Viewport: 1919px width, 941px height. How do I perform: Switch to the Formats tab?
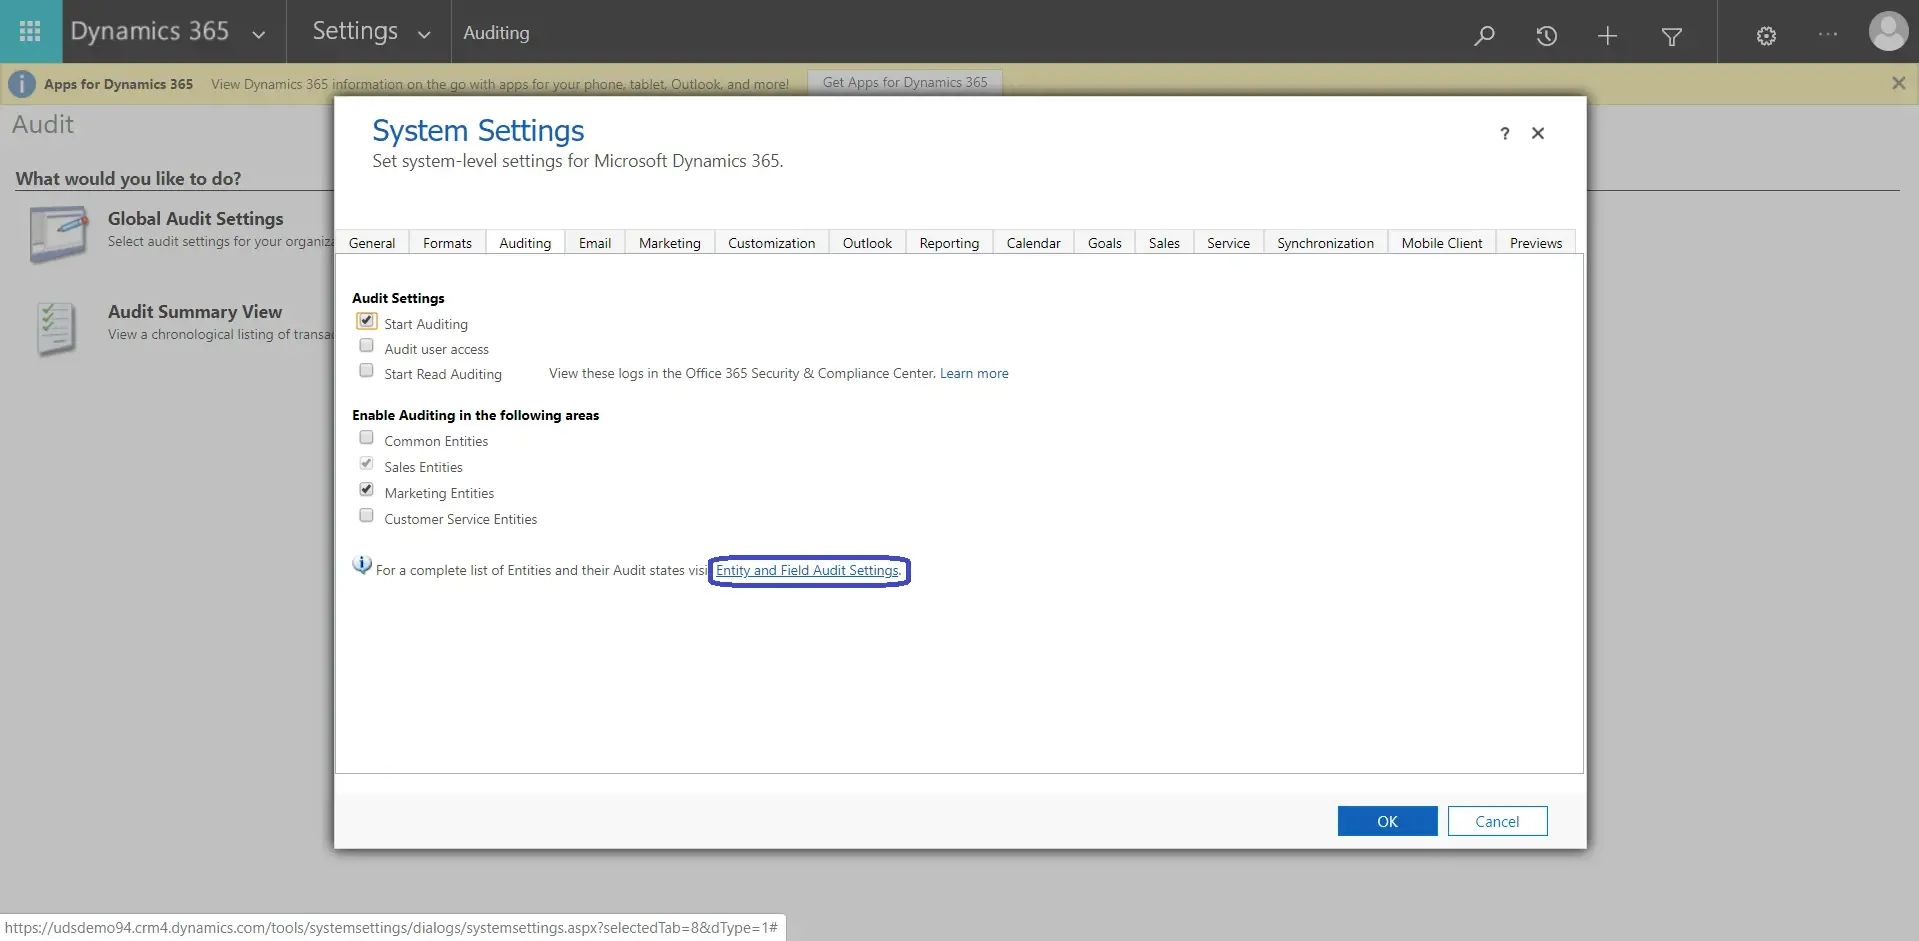coord(447,243)
